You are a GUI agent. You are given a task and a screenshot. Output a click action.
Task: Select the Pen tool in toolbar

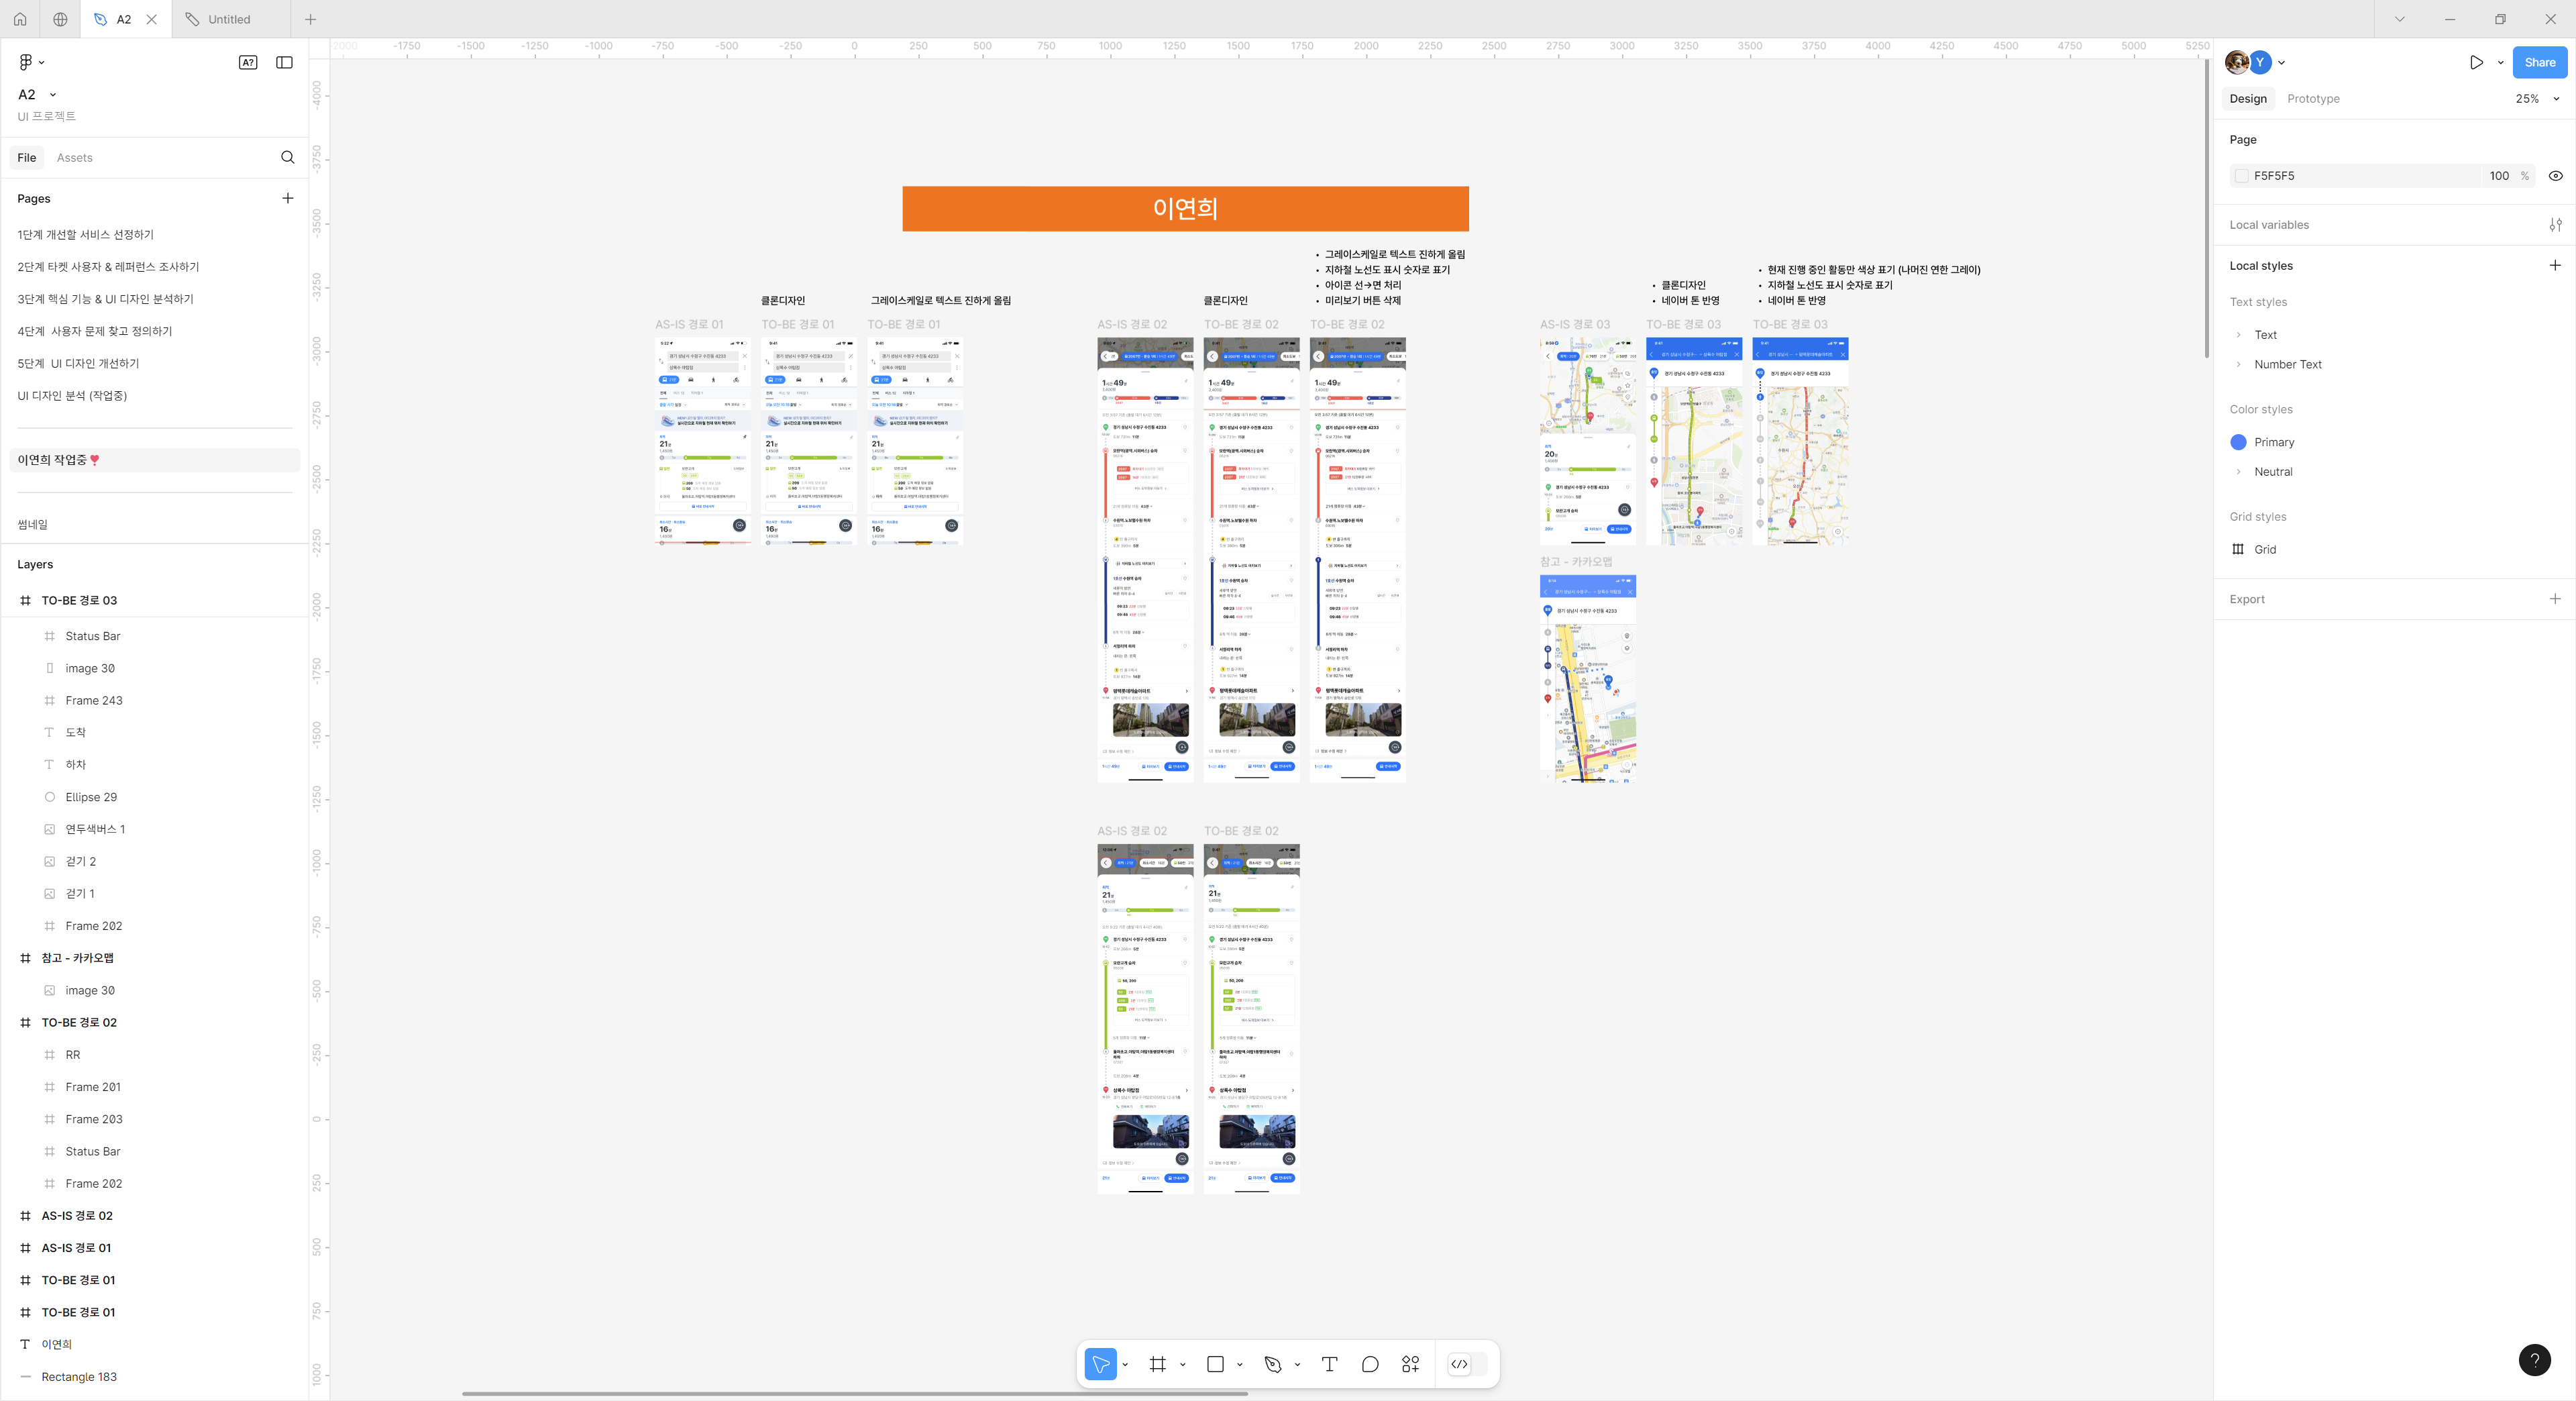[x=1273, y=1364]
